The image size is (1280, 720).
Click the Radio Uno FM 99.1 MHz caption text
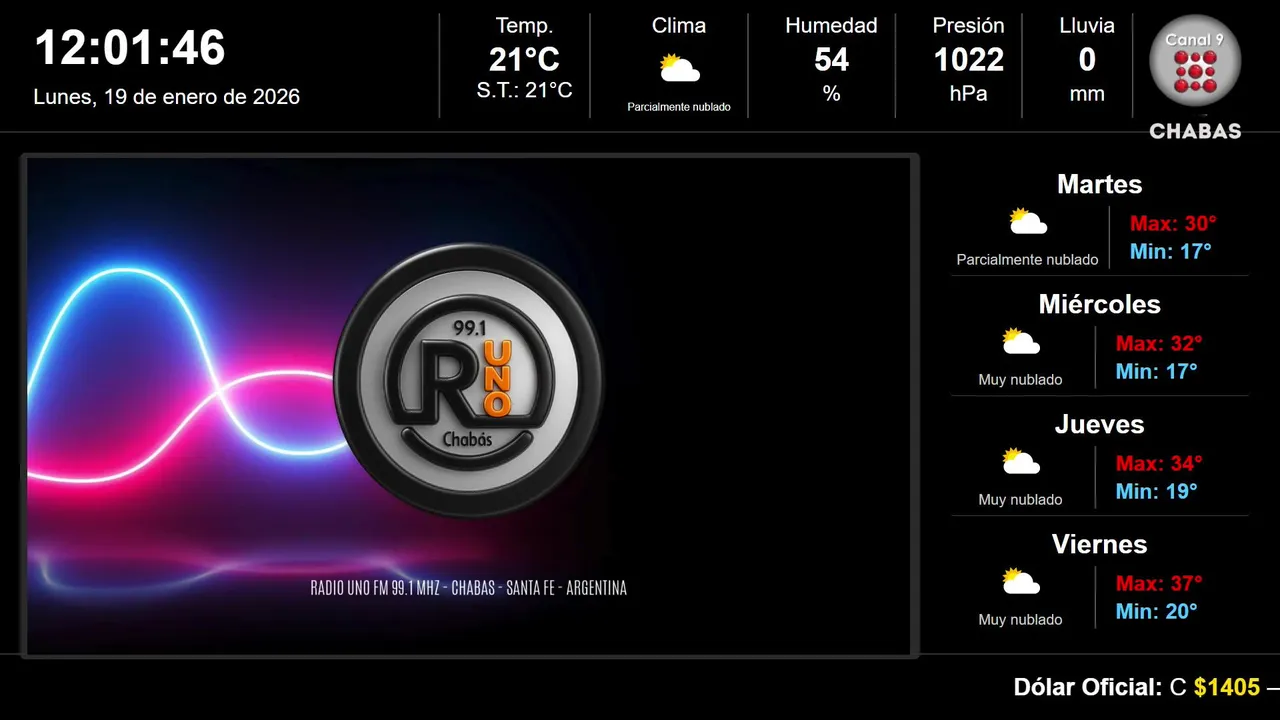click(x=469, y=588)
